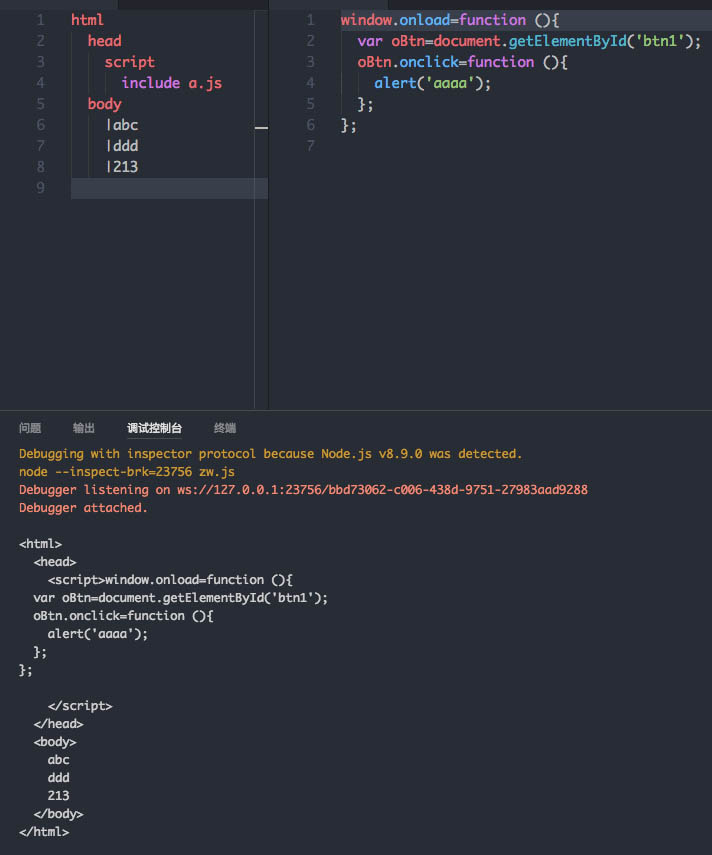Screen dimensions: 712x855
Task: Select the 调试控制台 tab
Action: tap(155, 428)
